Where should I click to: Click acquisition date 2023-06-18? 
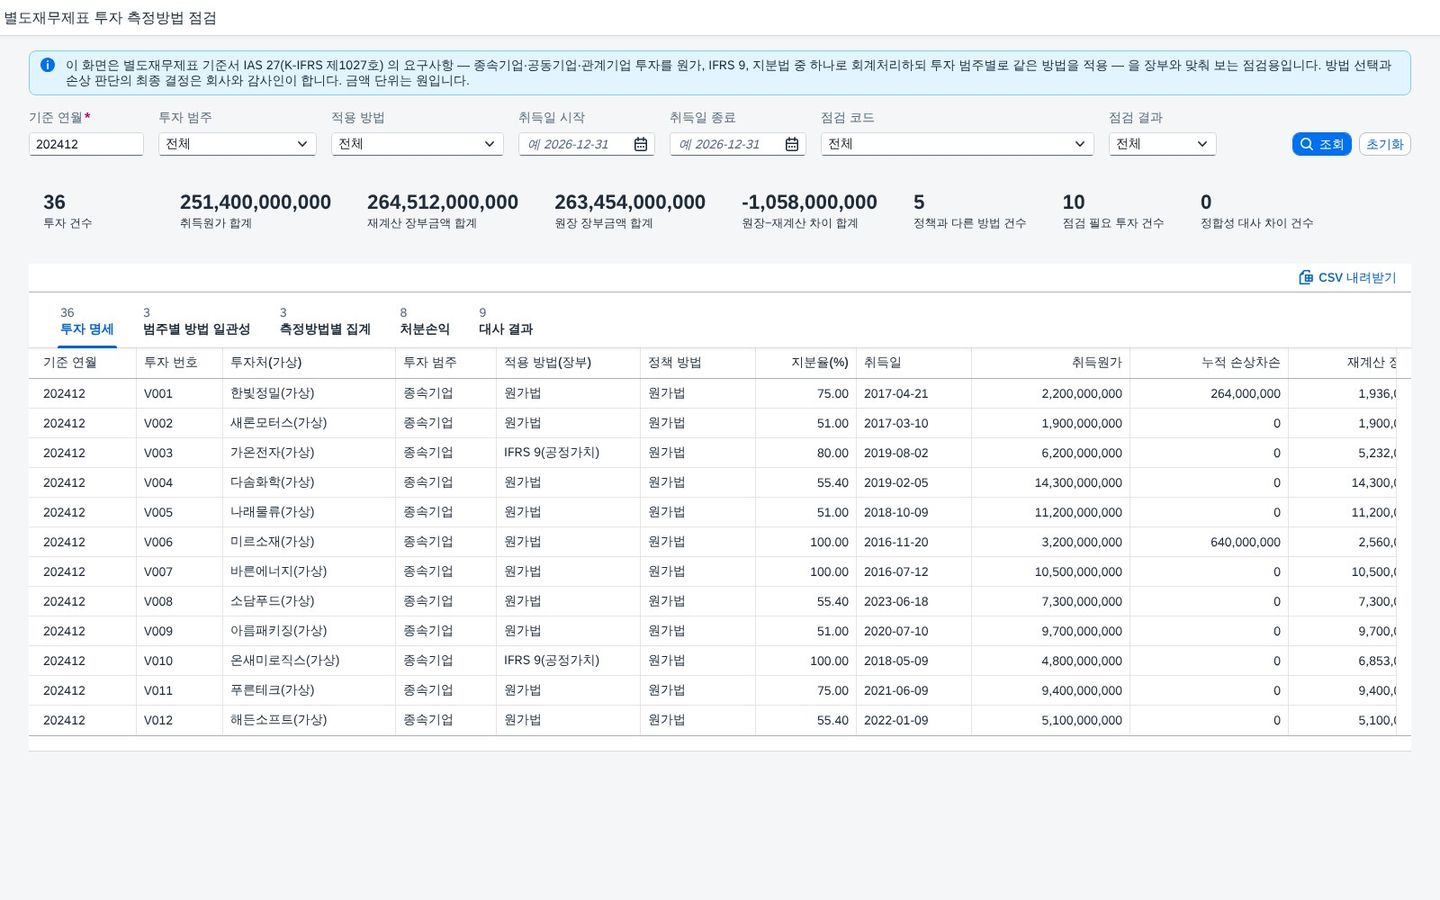tap(896, 602)
